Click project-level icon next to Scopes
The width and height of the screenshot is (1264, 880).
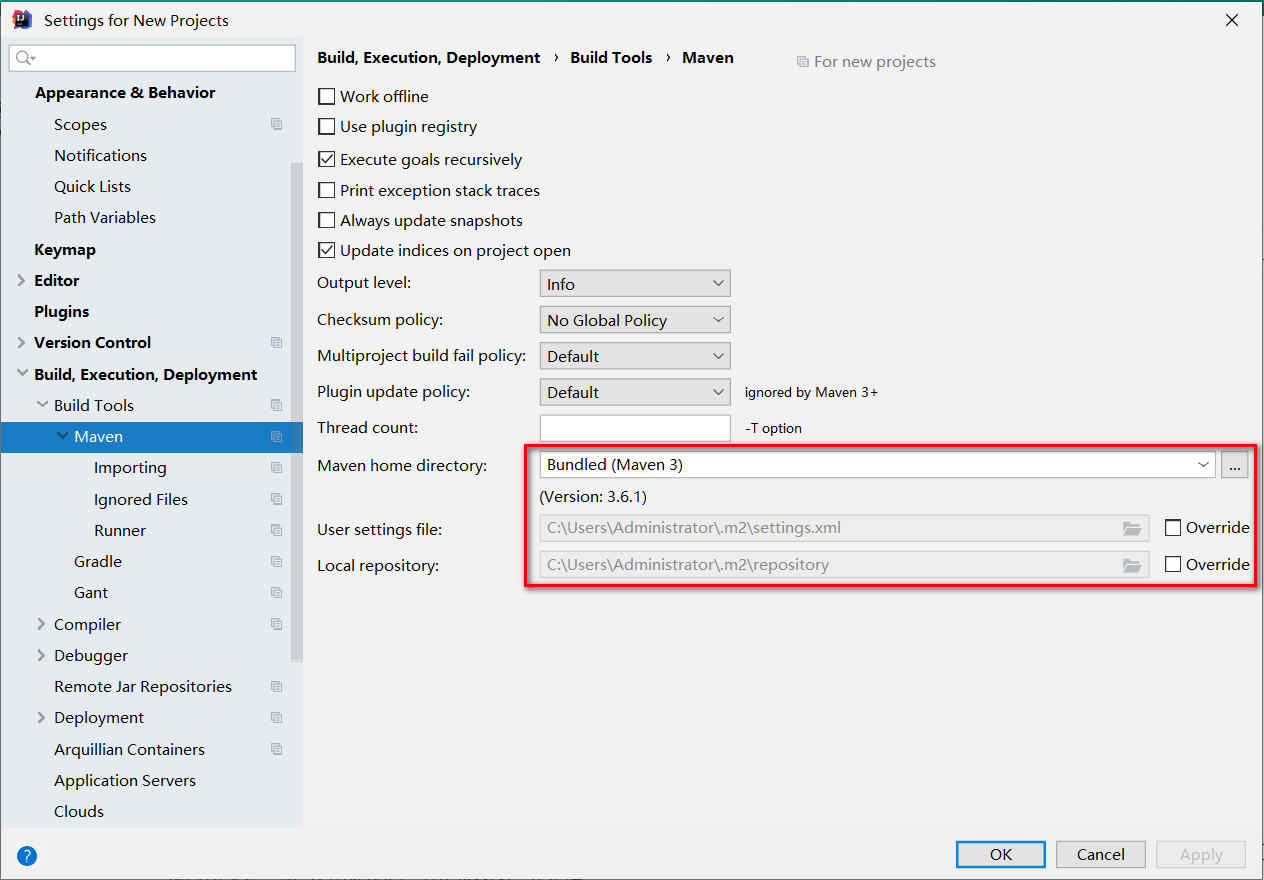point(277,124)
